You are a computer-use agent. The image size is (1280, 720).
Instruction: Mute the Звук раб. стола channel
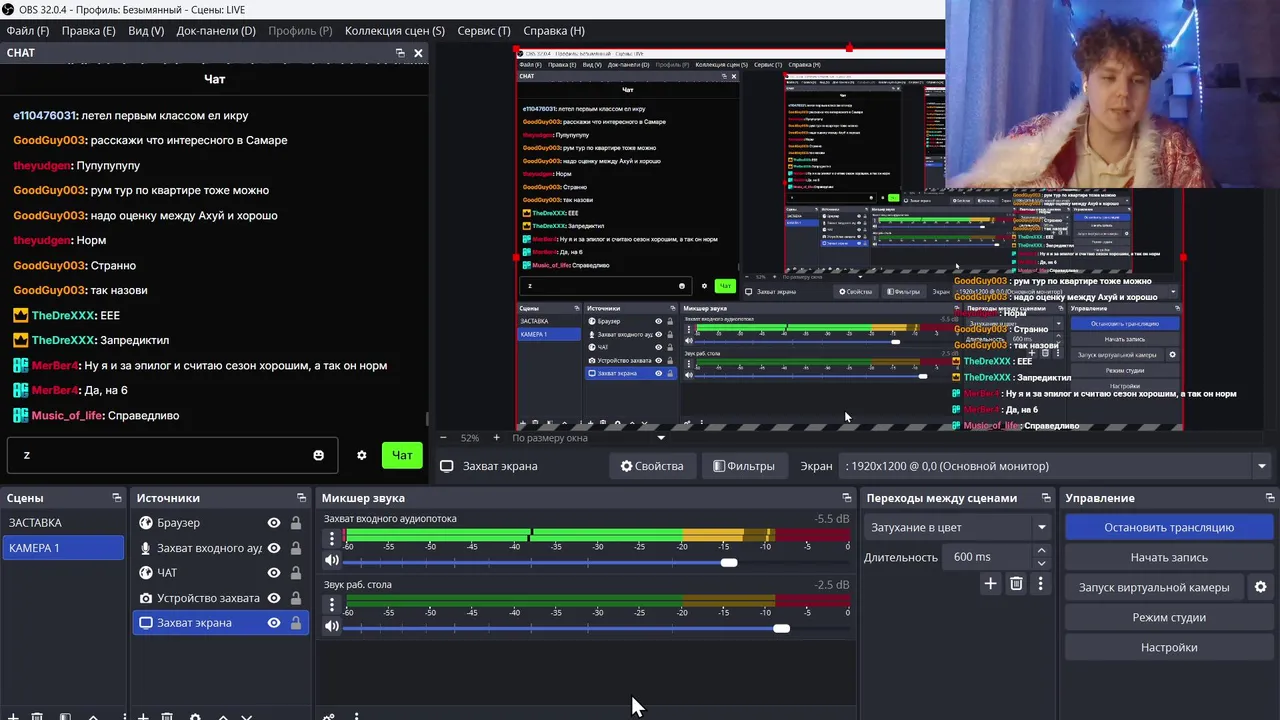click(332, 627)
